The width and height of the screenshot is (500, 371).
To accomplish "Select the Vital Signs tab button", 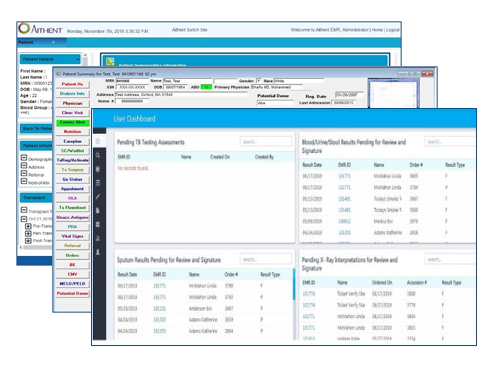I will coord(72,236).
